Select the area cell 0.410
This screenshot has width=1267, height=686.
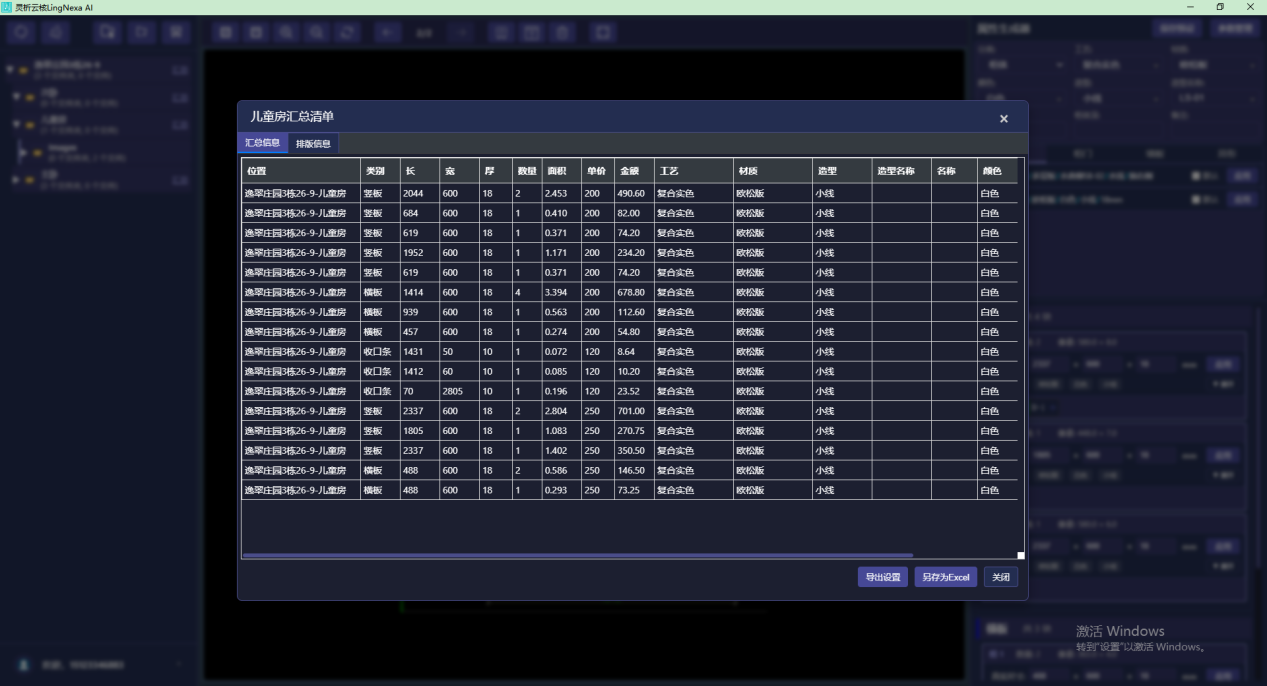coord(561,213)
